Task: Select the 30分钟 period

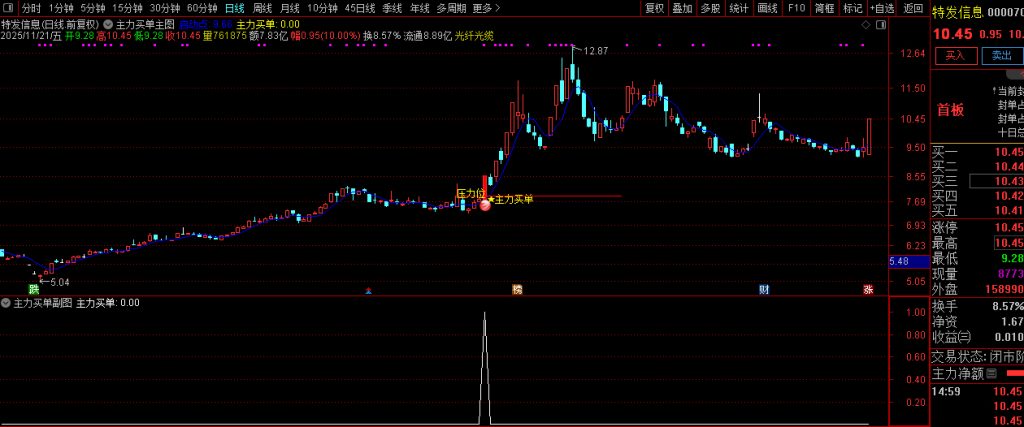Action: (165, 8)
